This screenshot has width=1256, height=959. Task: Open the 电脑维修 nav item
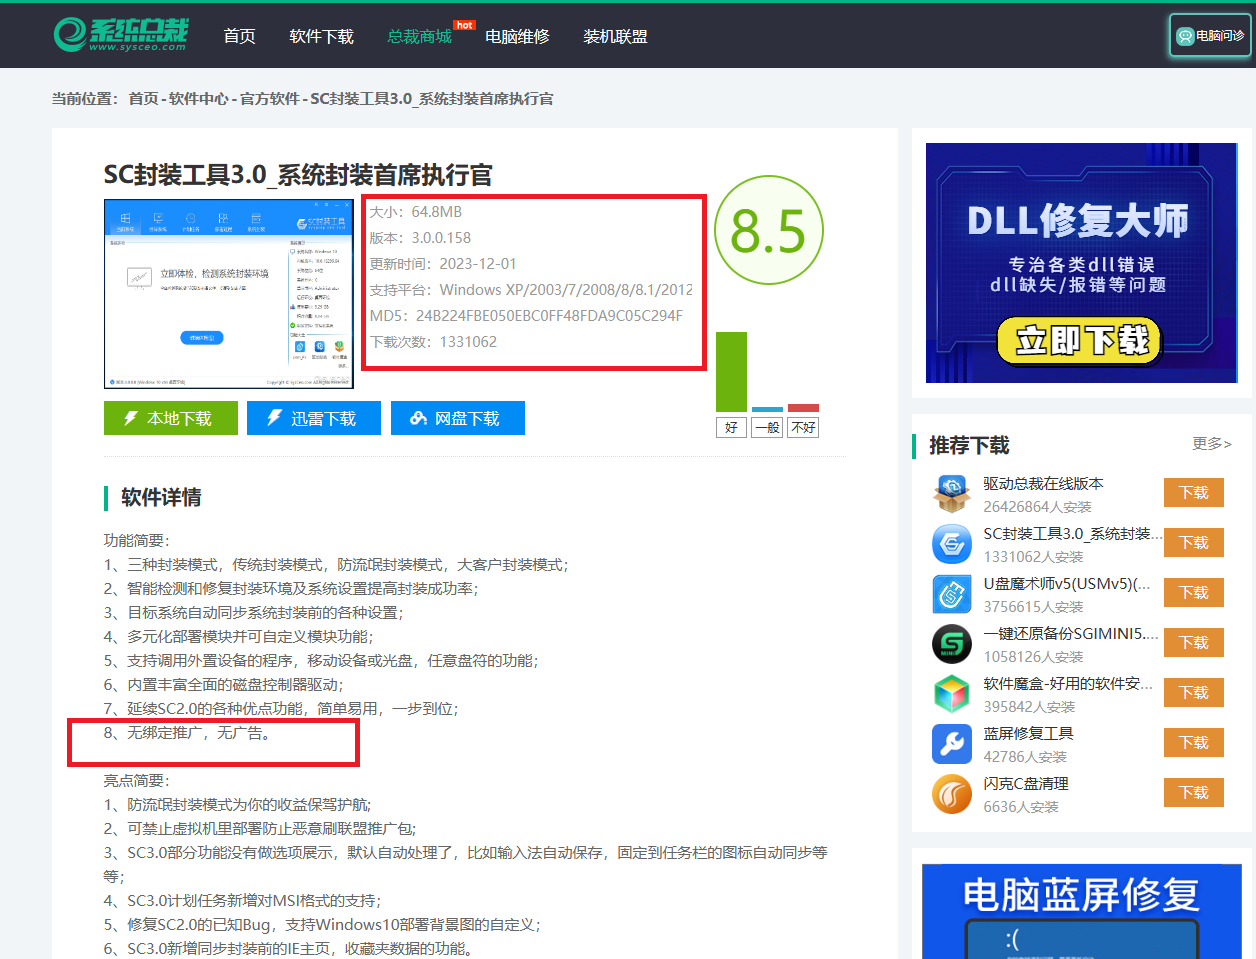517,36
